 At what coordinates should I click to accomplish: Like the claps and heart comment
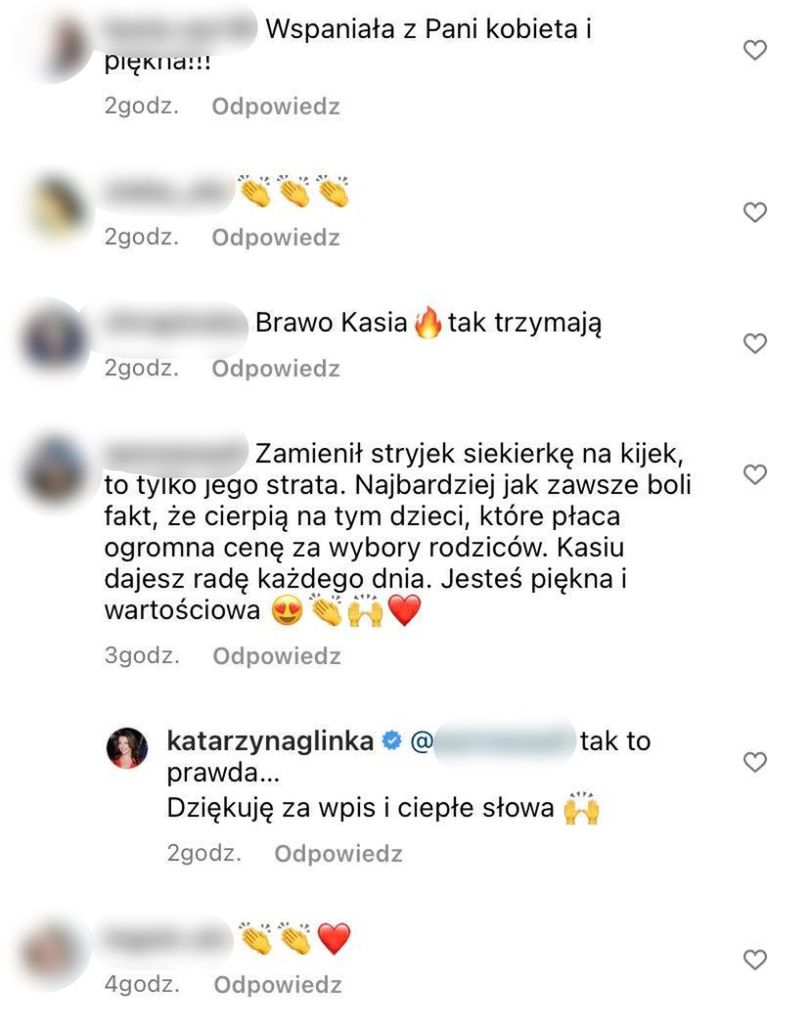(755, 960)
